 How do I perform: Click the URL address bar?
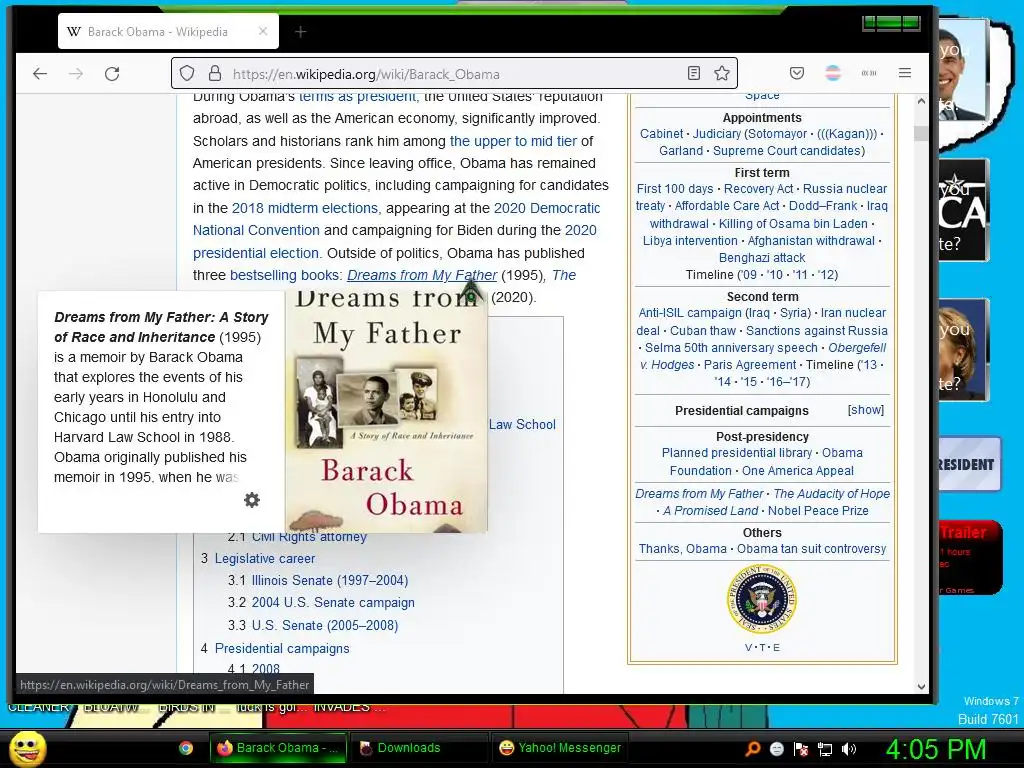[x=454, y=74]
